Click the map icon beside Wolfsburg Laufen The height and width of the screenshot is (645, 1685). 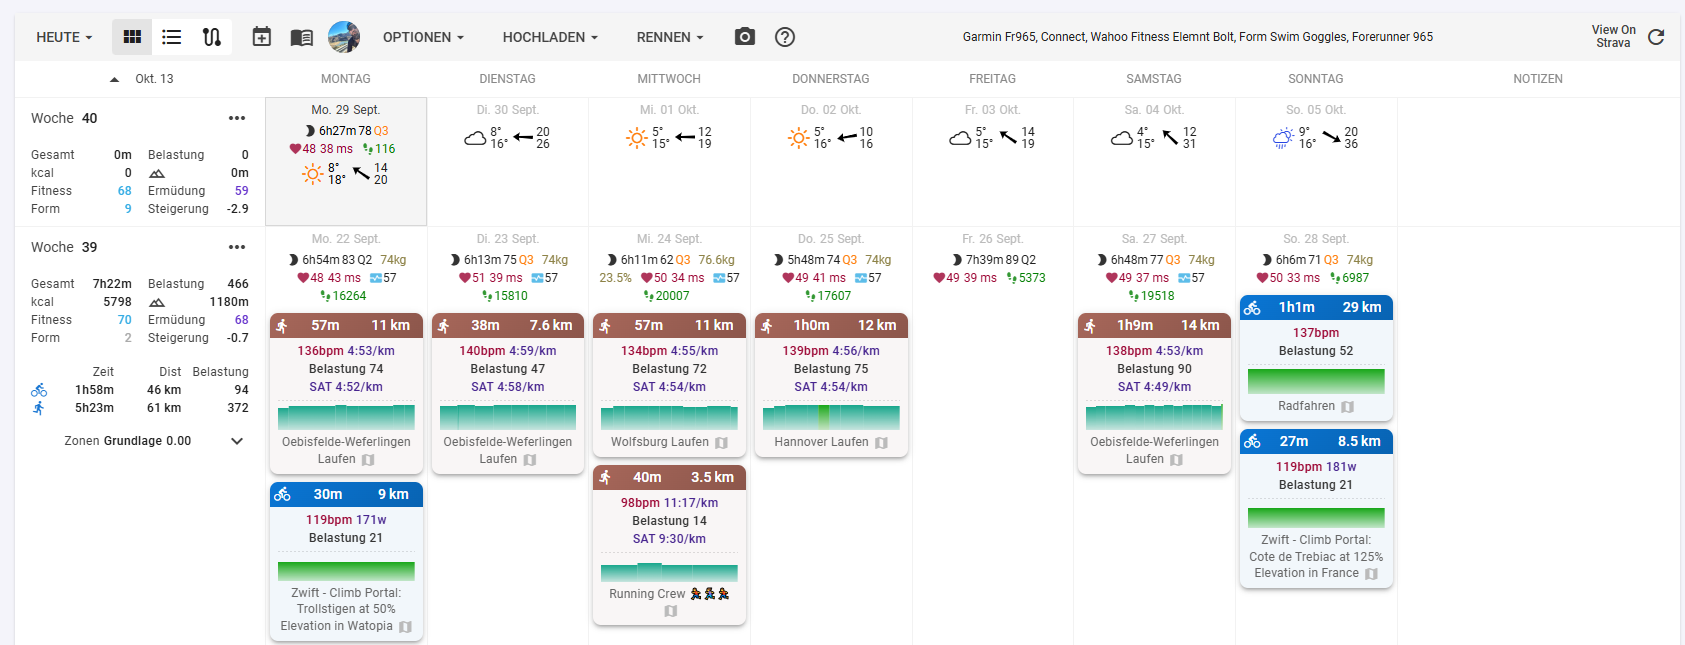click(721, 443)
